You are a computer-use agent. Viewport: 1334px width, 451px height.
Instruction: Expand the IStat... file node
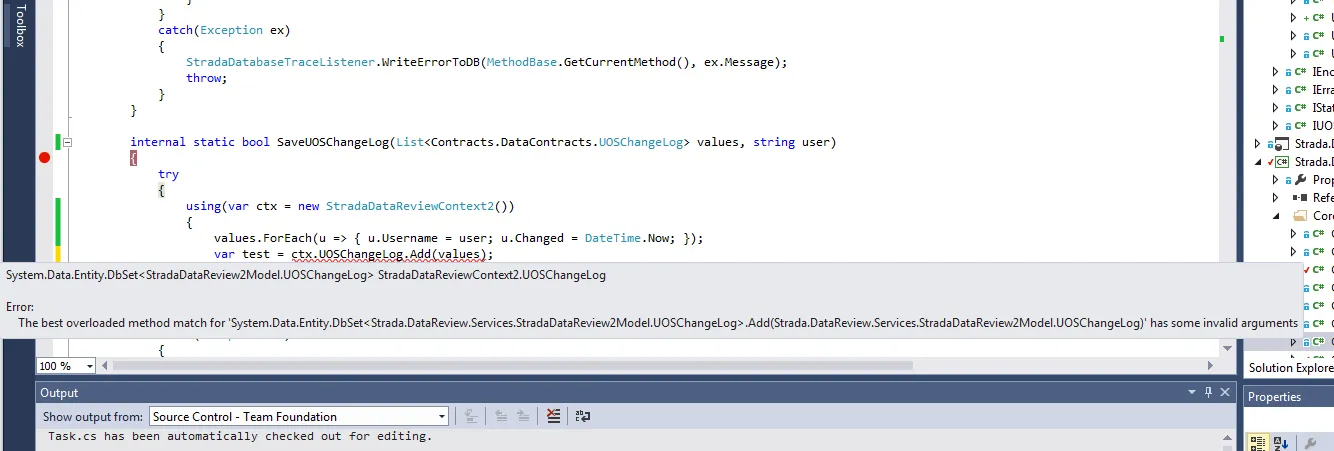click(x=1275, y=108)
